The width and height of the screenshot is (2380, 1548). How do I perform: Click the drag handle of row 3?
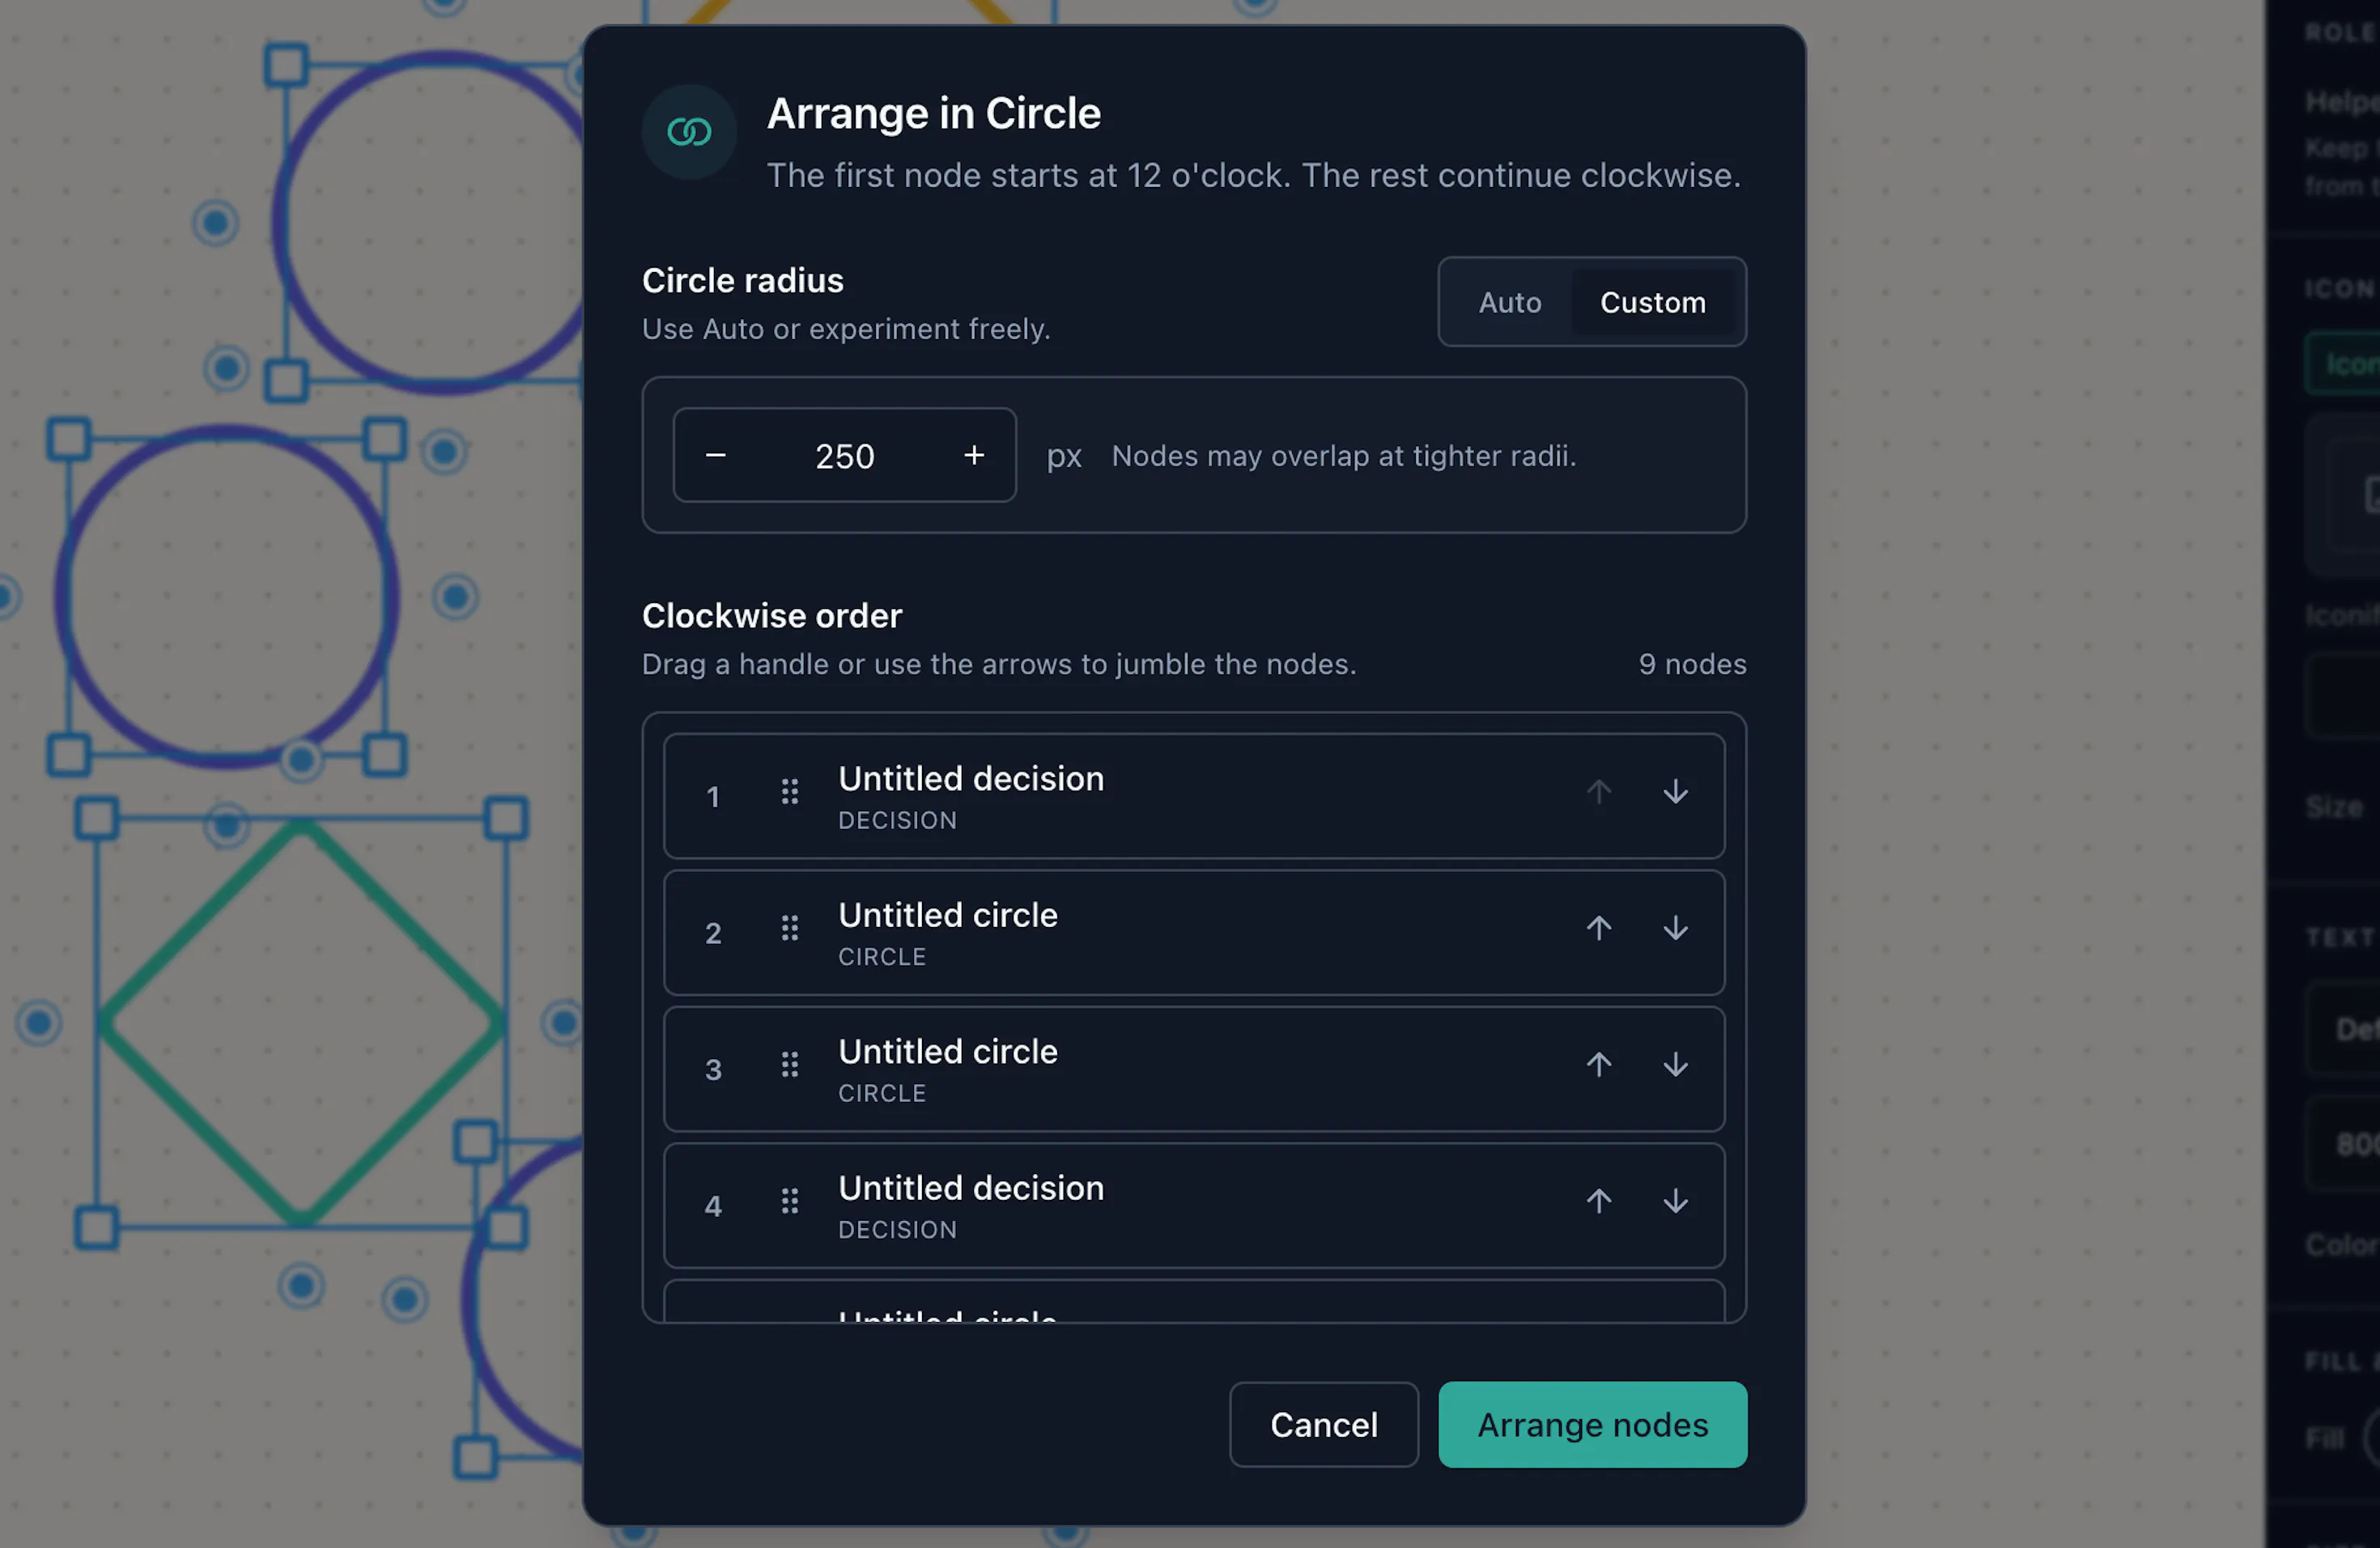point(790,1065)
